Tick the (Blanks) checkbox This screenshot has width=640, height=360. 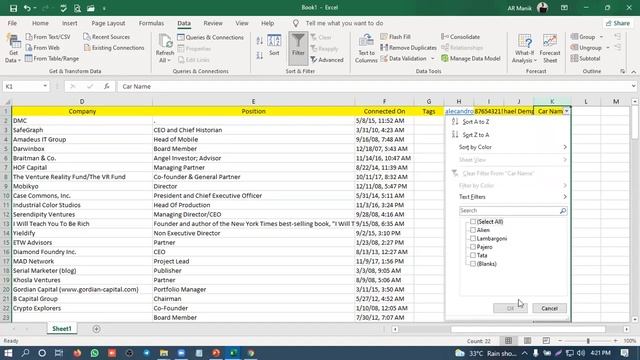coord(473,264)
